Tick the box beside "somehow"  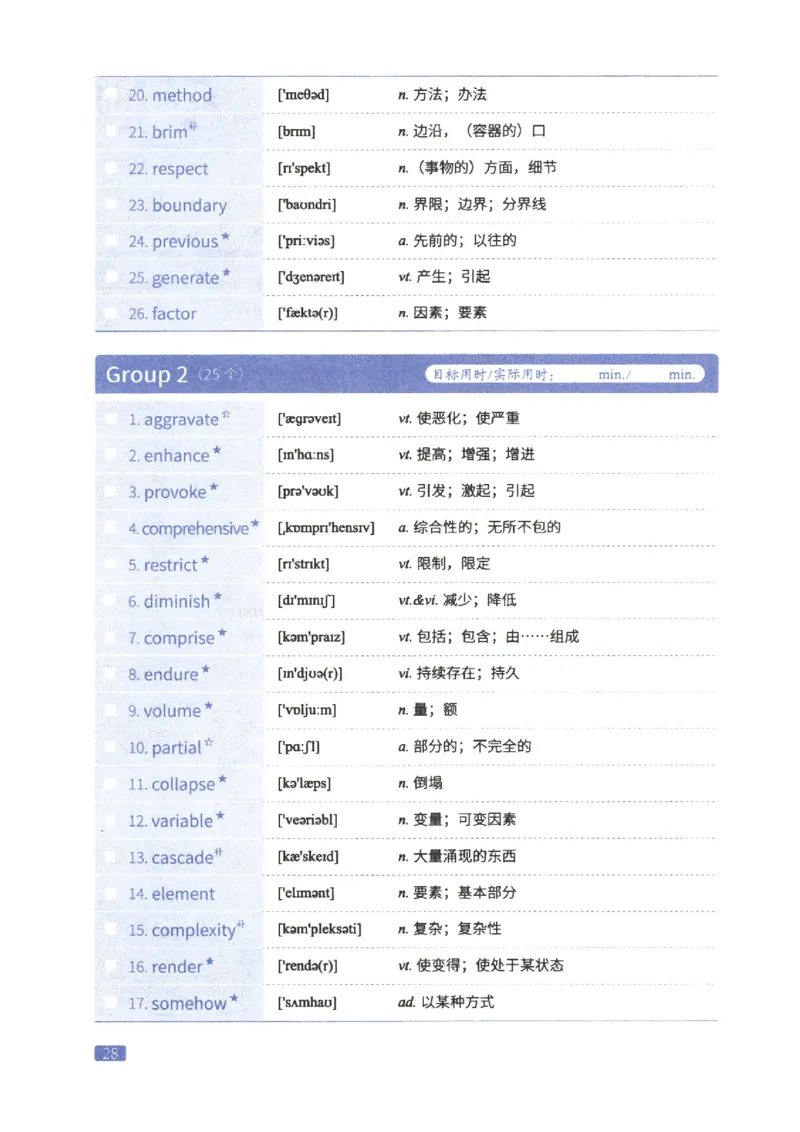110,1002
